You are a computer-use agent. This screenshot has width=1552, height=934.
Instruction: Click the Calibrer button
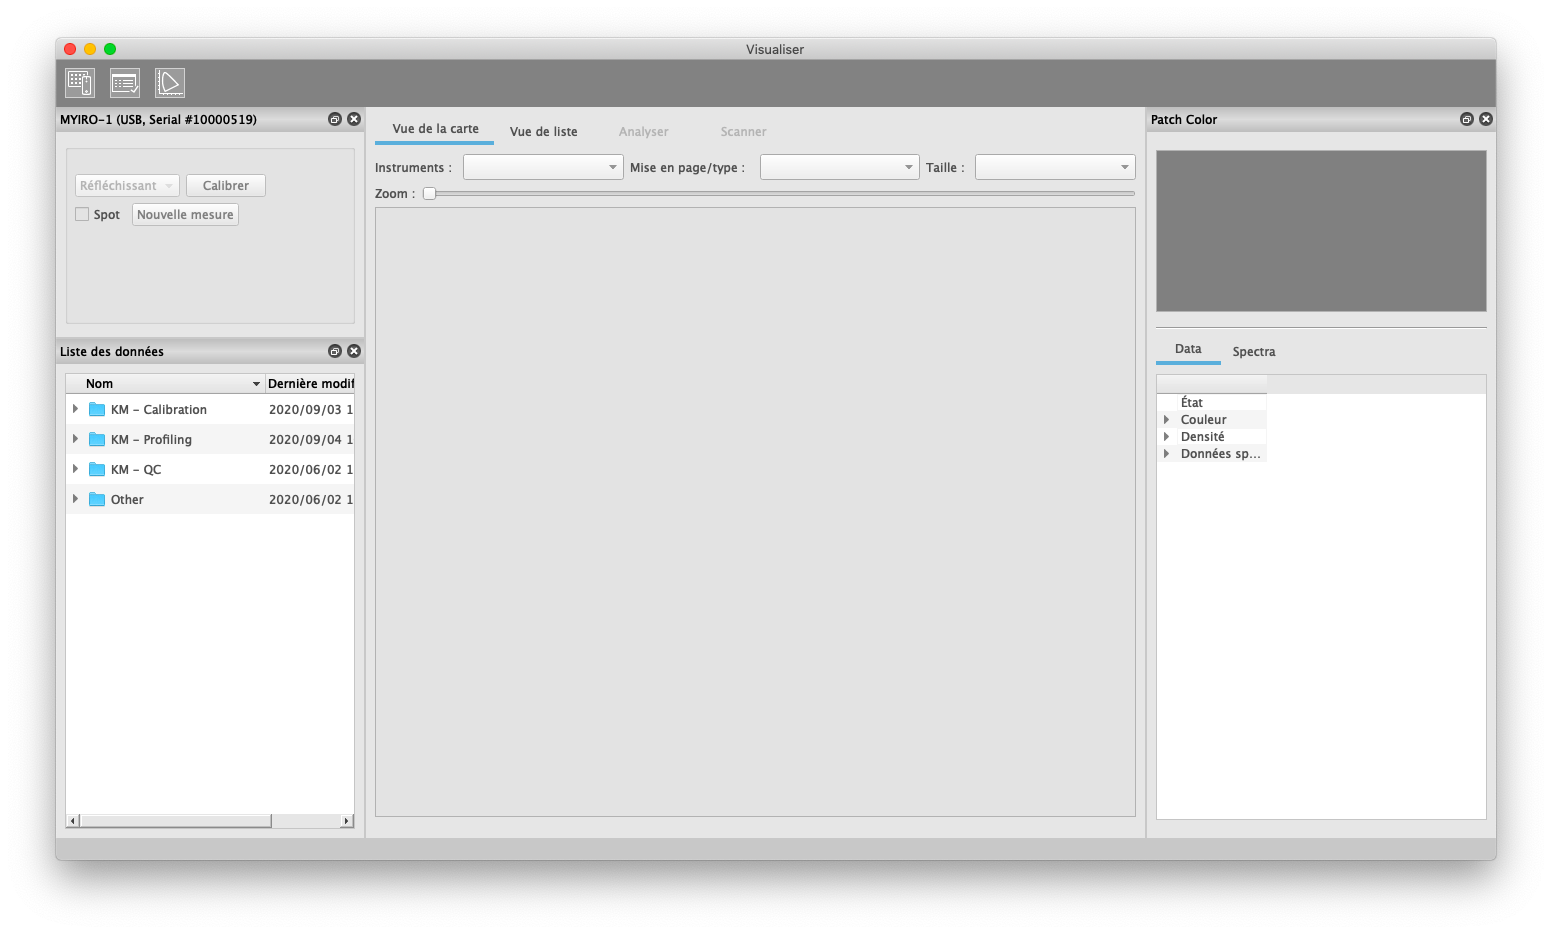[x=226, y=186]
